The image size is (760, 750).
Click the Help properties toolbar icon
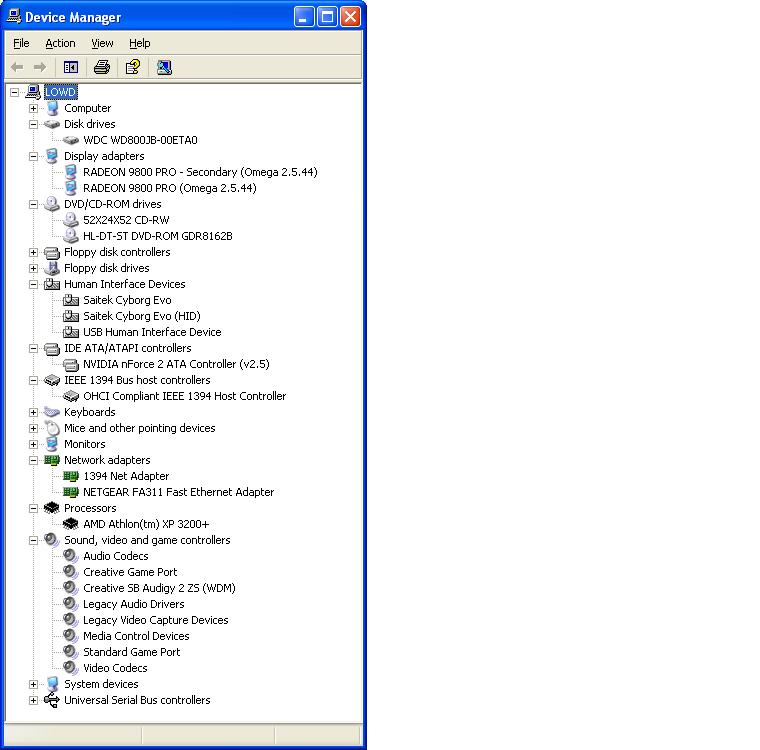(132, 67)
